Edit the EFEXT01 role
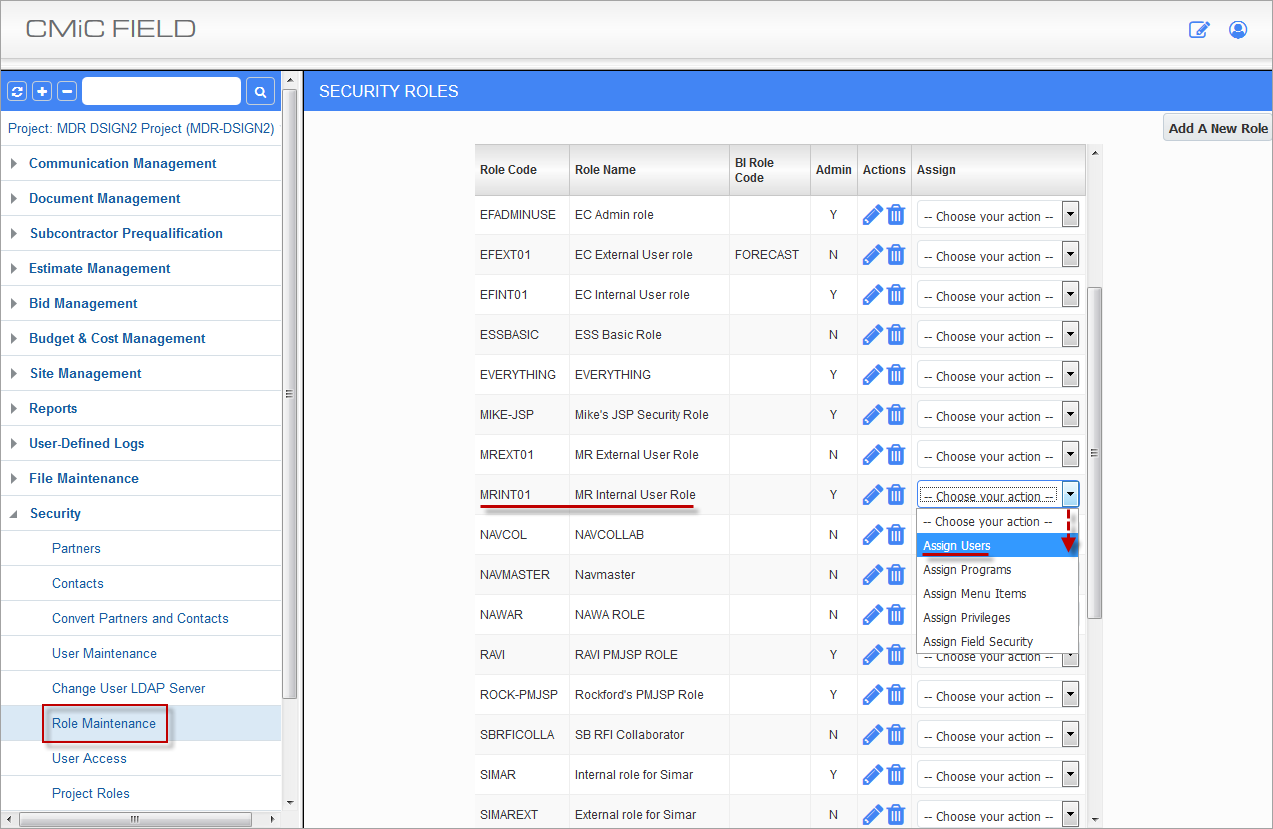1273x829 pixels. coord(873,255)
